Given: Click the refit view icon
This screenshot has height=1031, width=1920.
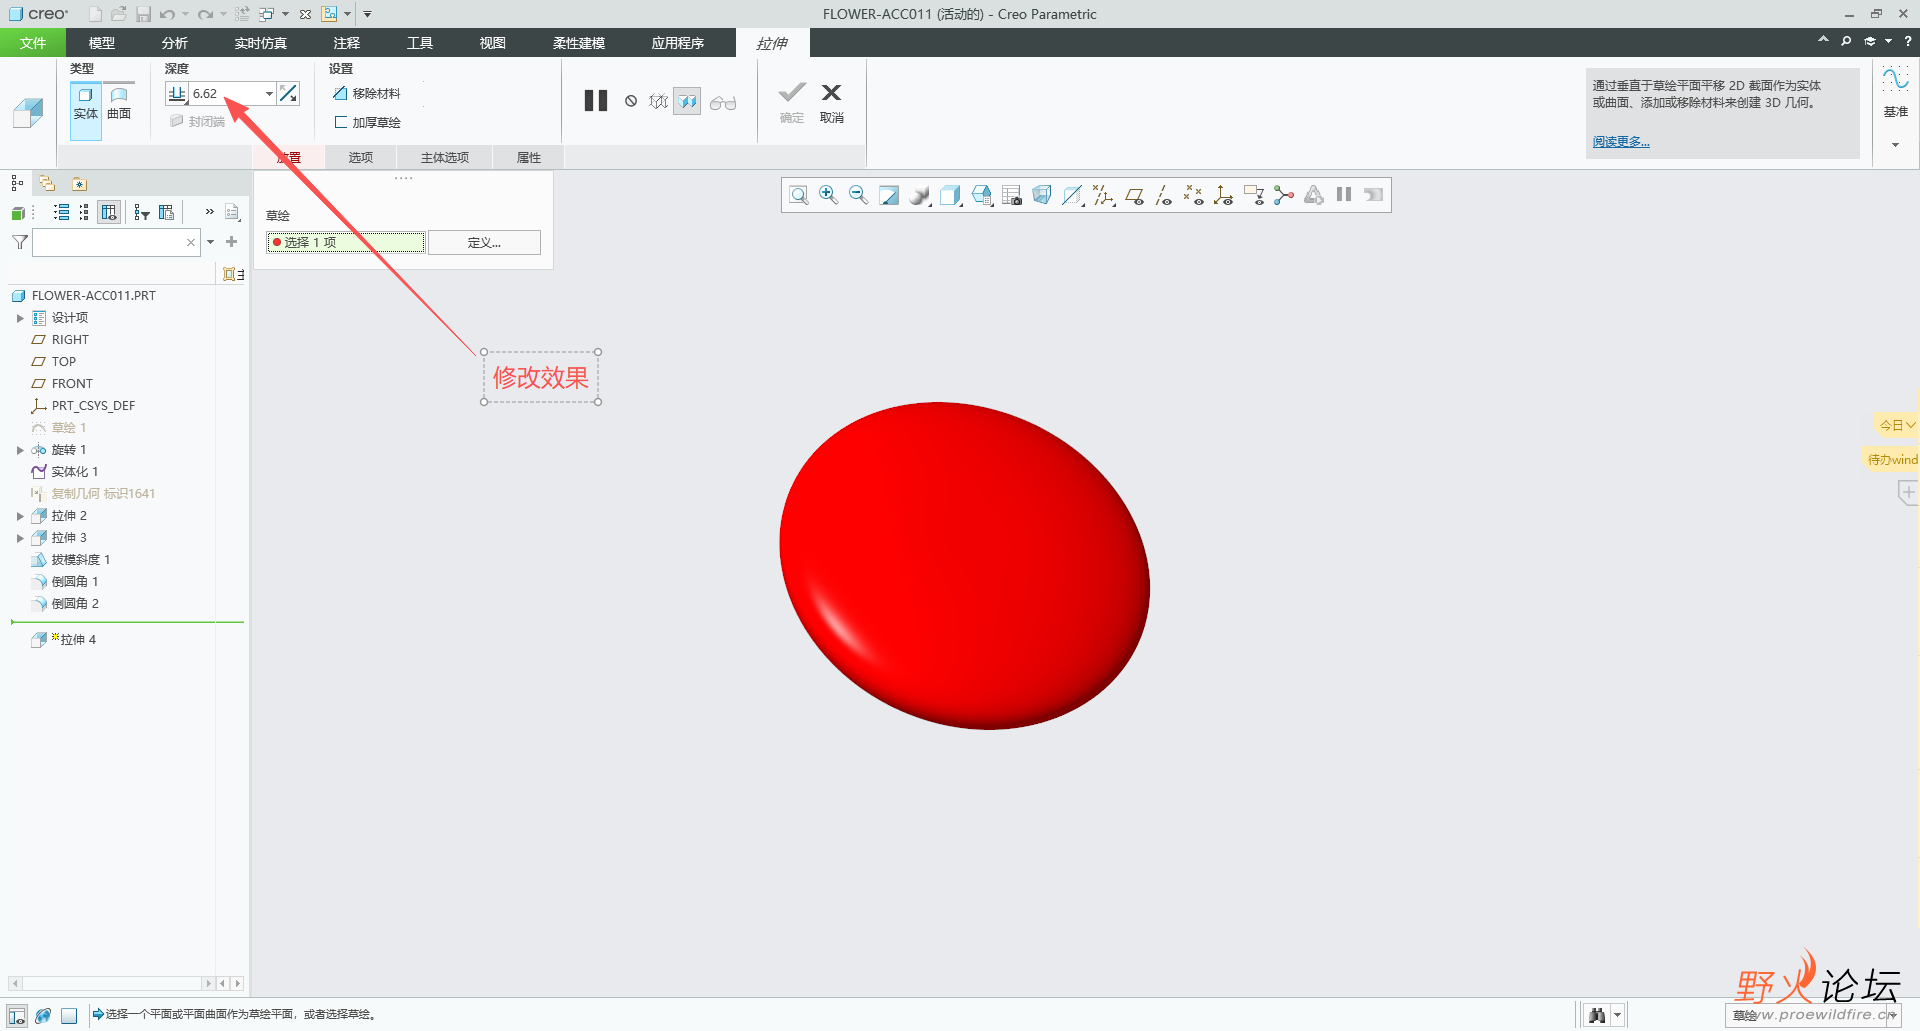Looking at the screenshot, I should [798, 195].
